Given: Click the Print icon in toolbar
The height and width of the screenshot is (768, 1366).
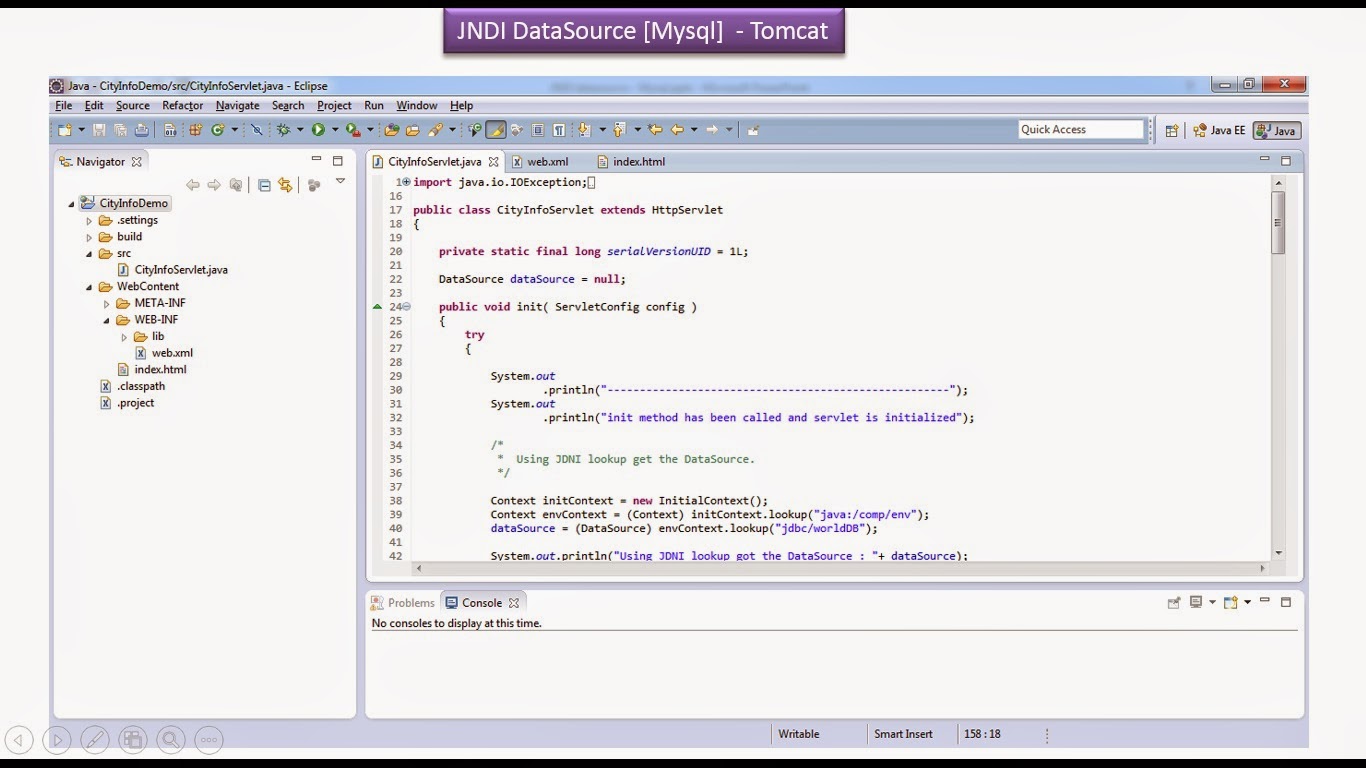Looking at the screenshot, I should [x=142, y=130].
